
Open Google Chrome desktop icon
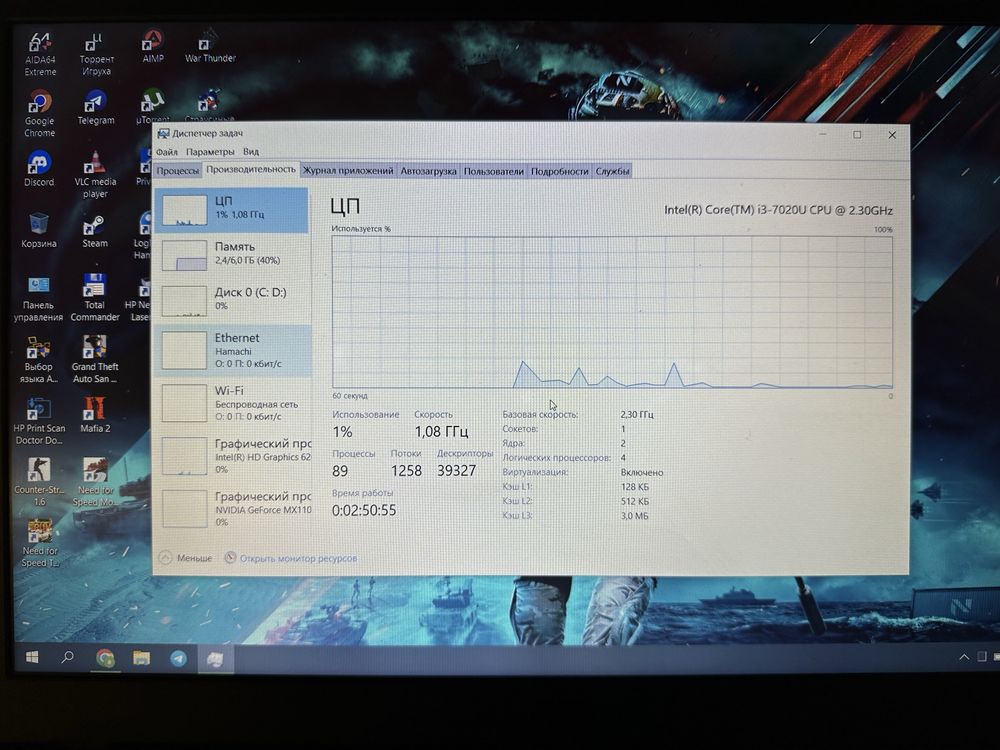coord(40,115)
